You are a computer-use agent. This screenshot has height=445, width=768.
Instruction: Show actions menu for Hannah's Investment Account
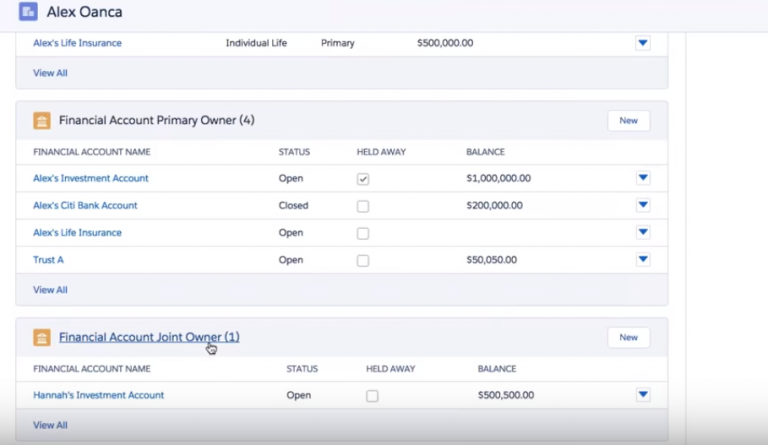(643, 395)
